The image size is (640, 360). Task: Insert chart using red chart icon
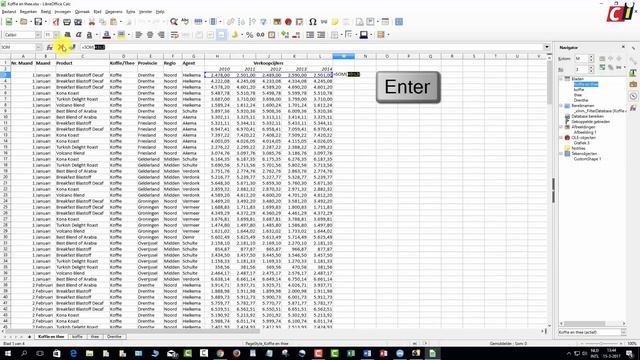tap(288, 22)
